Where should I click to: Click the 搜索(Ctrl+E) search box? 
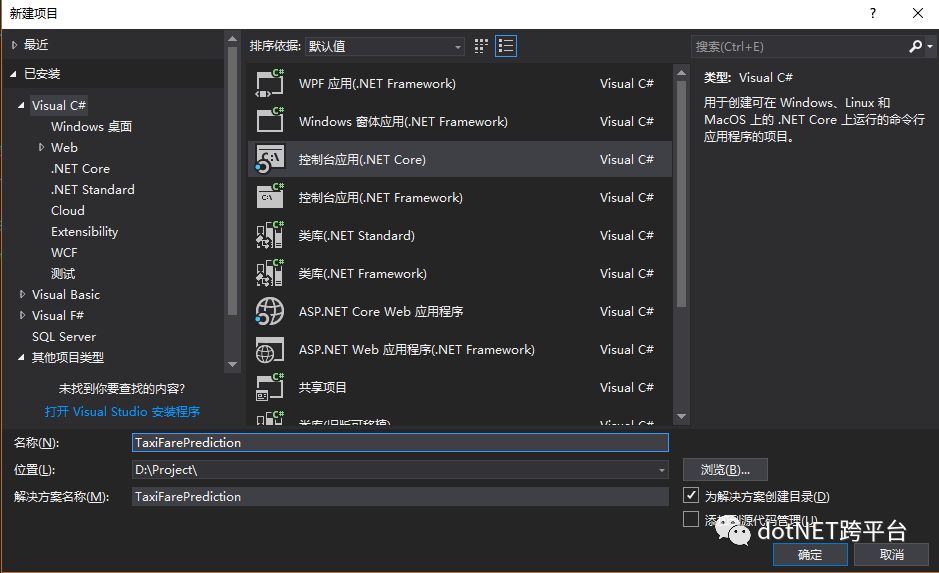tap(800, 46)
